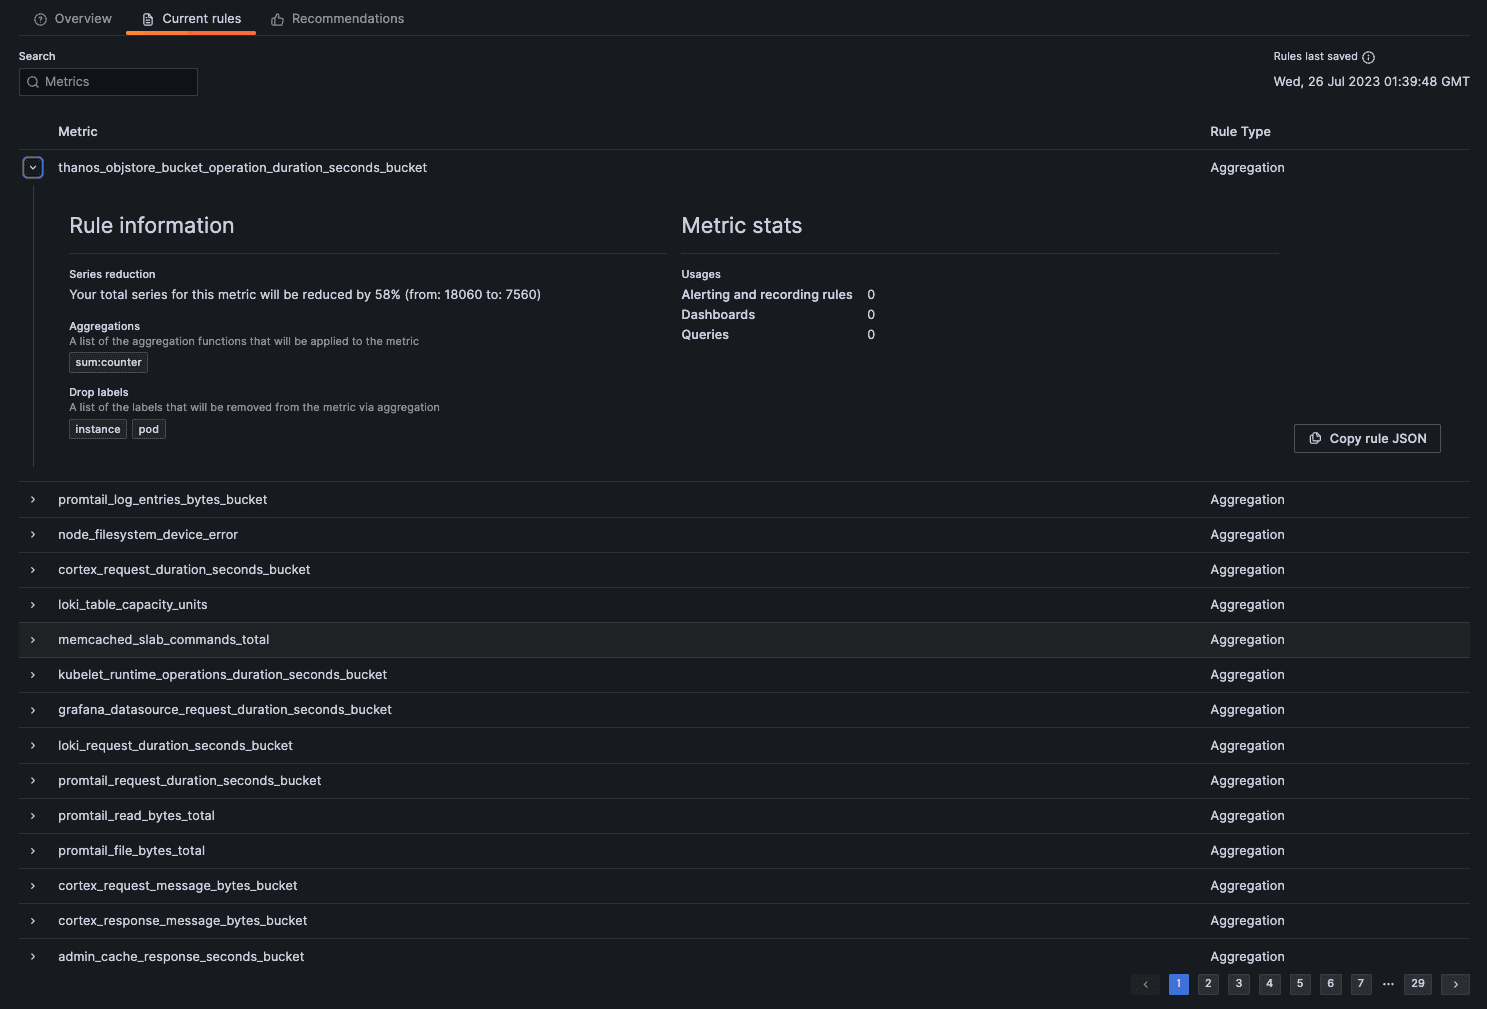Click the previous page arrow icon

click(x=1145, y=984)
